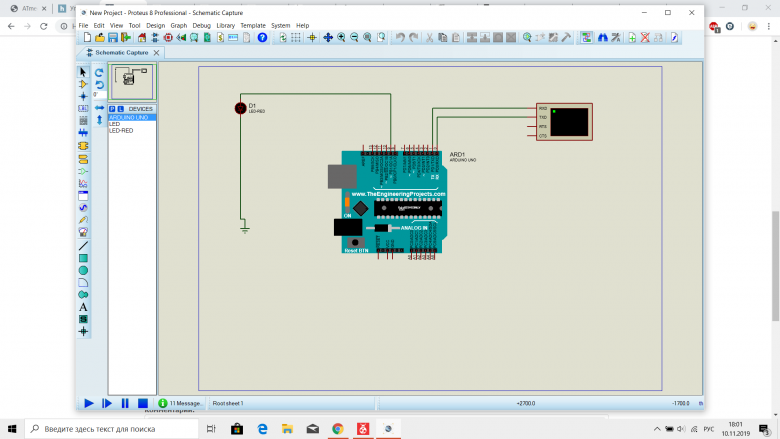Click Windows Start button
Viewport: 780px width, 439px height.
12,429
